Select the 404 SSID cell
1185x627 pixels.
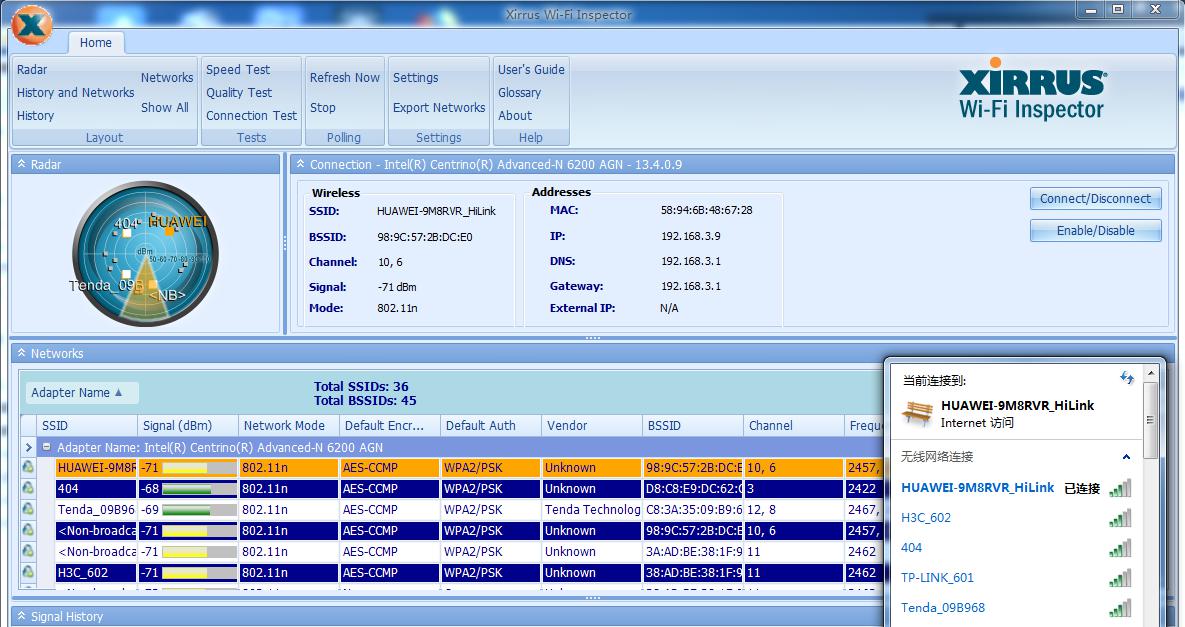[x=96, y=489]
